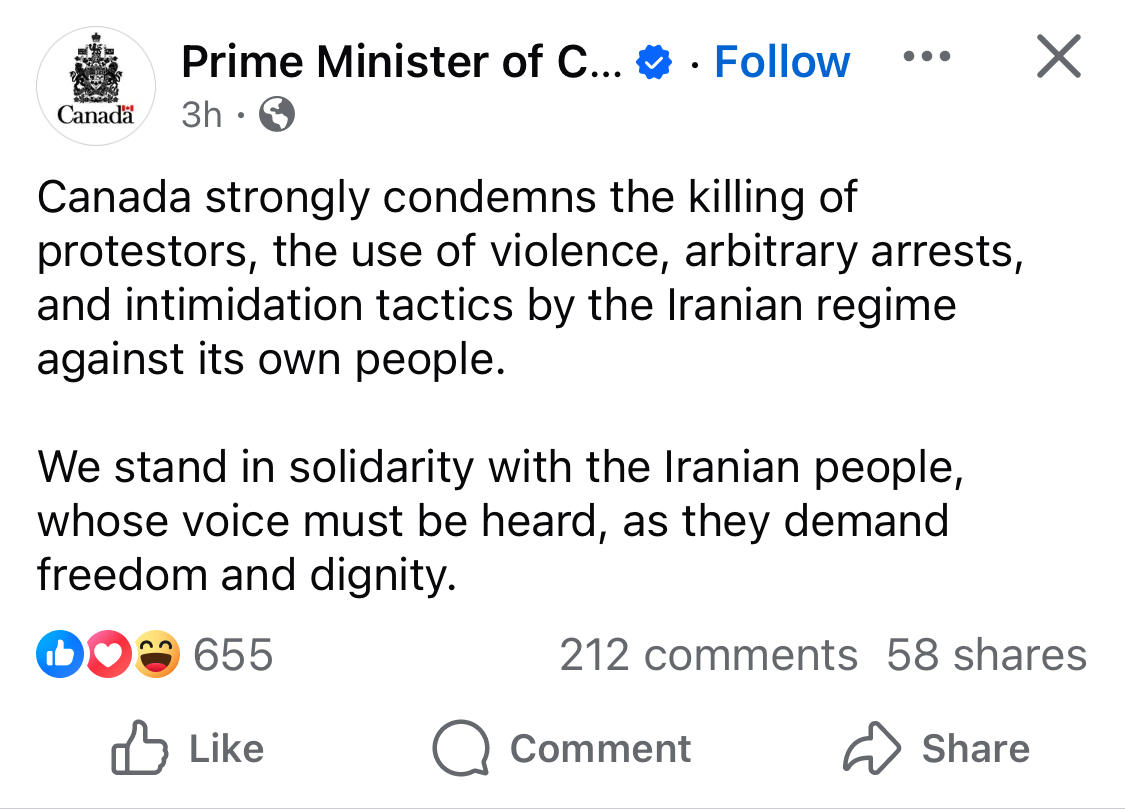Viewport: 1125px width, 809px height.
Task: Open the Canada coat of arms profile picture
Action: coord(95,86)
